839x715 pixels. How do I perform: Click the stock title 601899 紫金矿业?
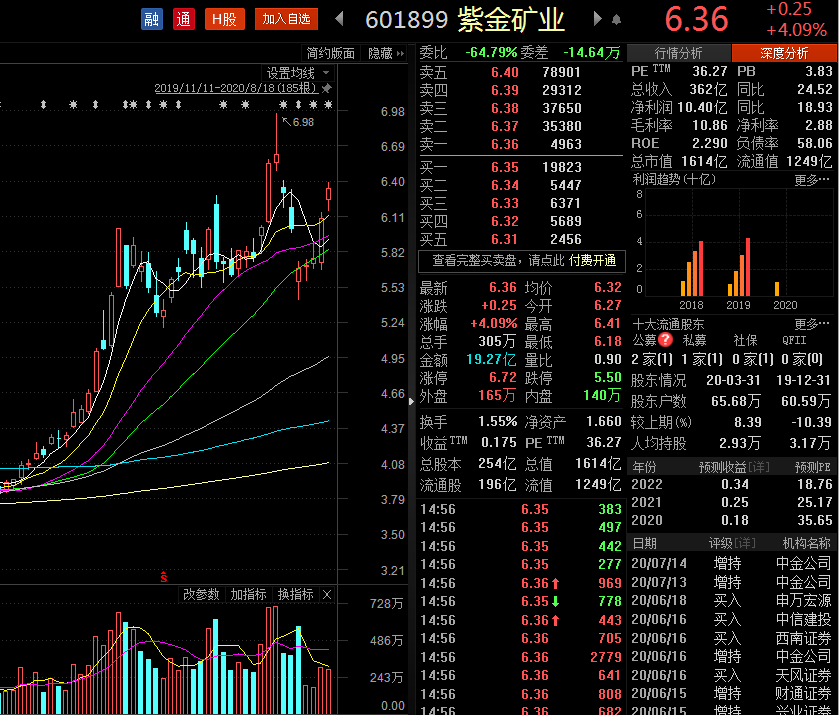pyautogui.click(x=464, y=20)
